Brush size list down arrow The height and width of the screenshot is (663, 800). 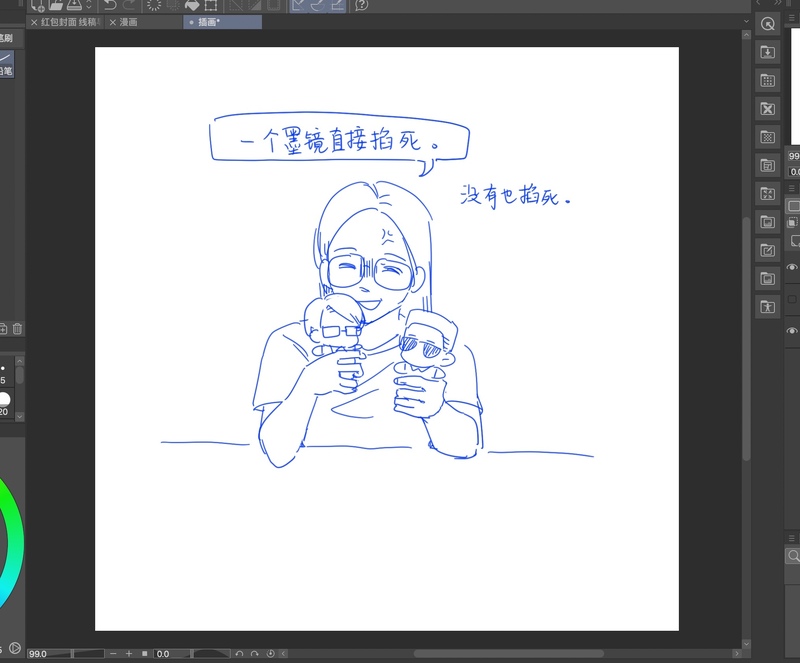point(19,416)
